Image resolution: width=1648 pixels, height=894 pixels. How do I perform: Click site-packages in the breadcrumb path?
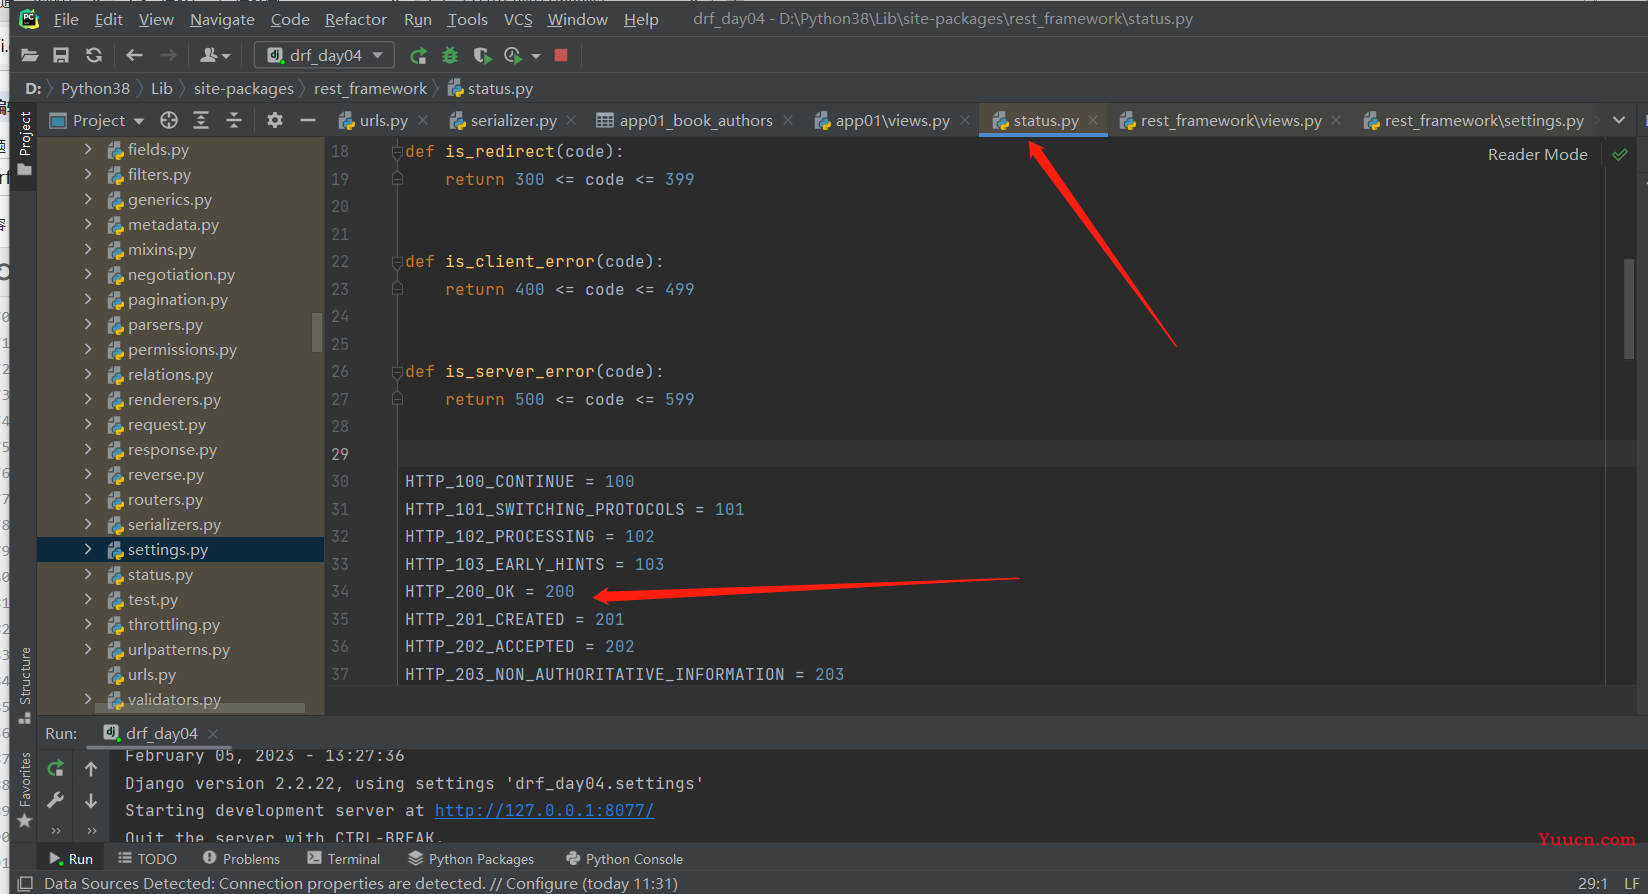(244, 88)
